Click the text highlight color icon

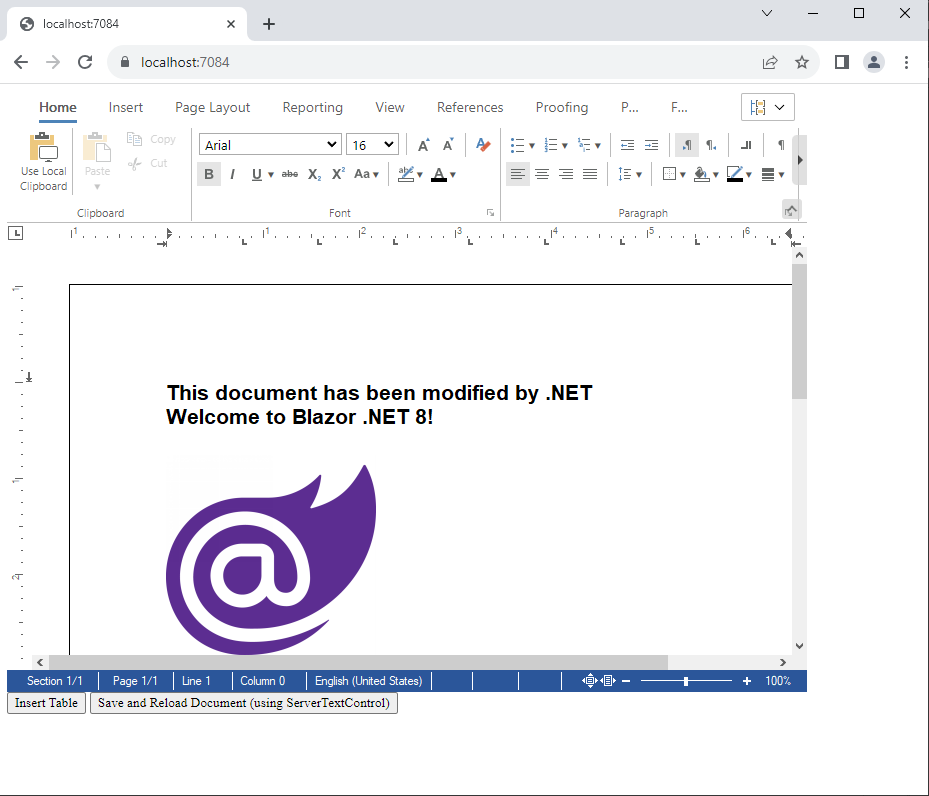click(406, 174)
